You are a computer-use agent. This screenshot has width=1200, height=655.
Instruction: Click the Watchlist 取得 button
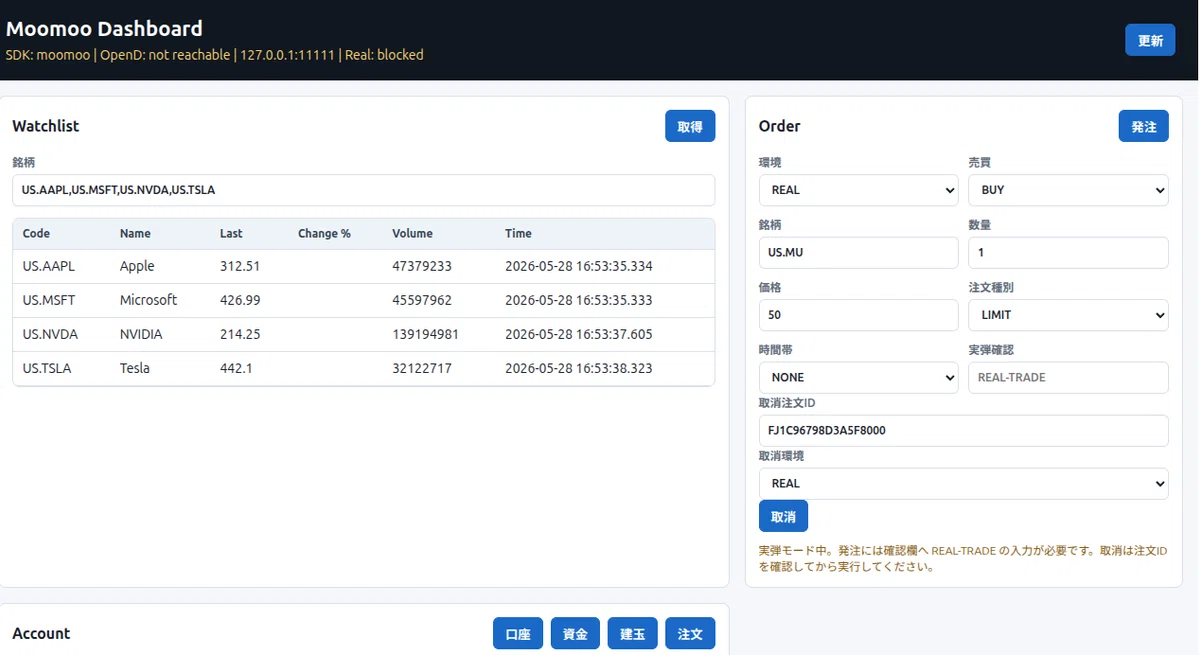pyautogui.click(x=690, y=126)
